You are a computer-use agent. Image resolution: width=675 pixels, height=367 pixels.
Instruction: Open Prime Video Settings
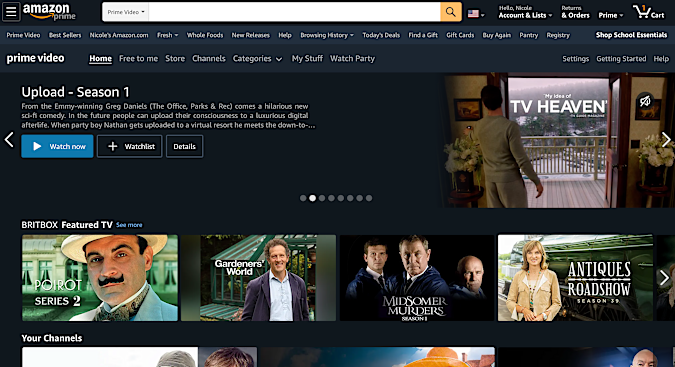[x=575, y=59]
